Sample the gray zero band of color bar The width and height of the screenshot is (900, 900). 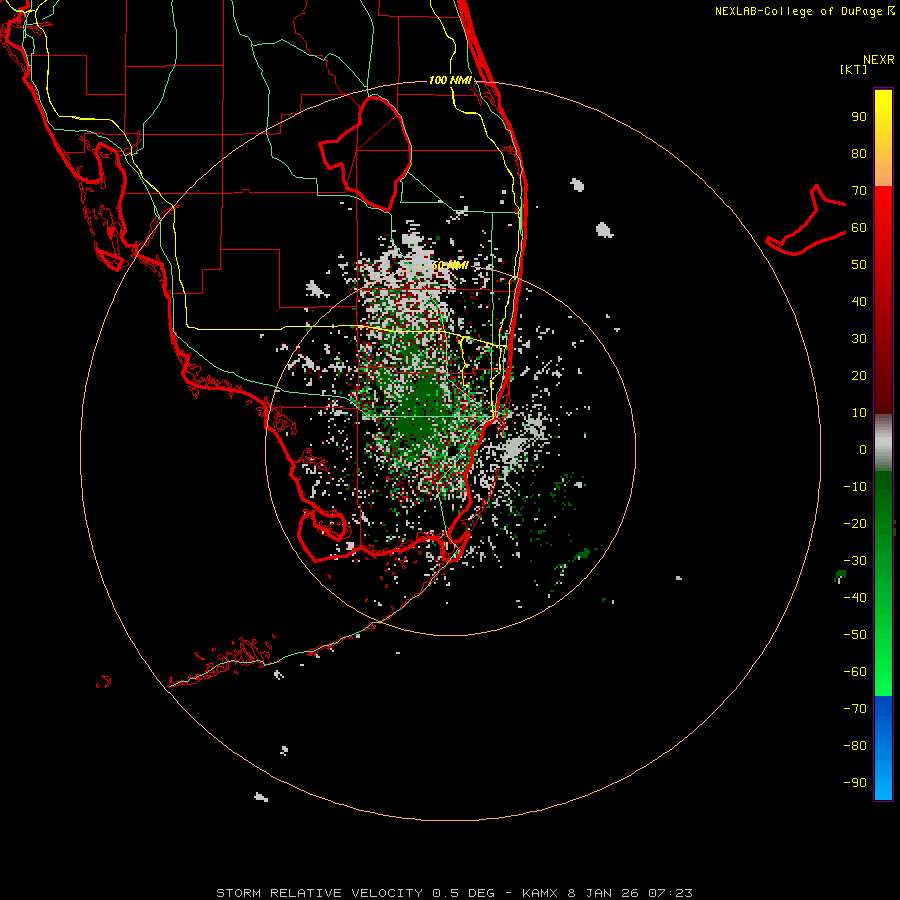click(883, 443)
